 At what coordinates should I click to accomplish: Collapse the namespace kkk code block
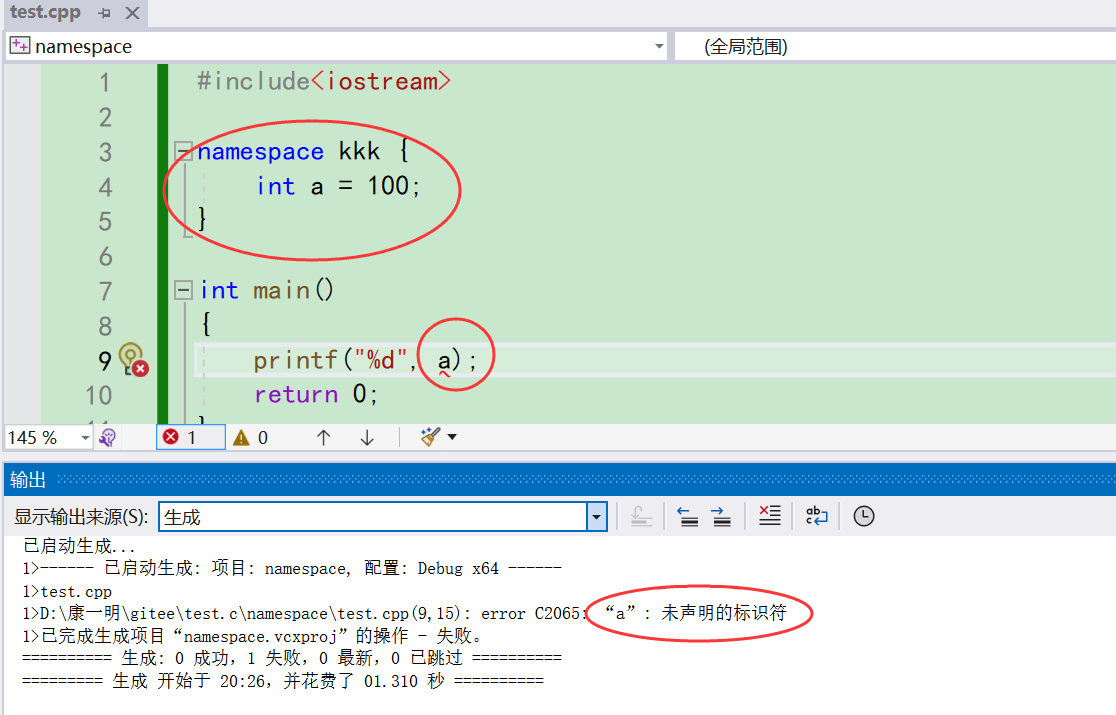coord(182,151)
